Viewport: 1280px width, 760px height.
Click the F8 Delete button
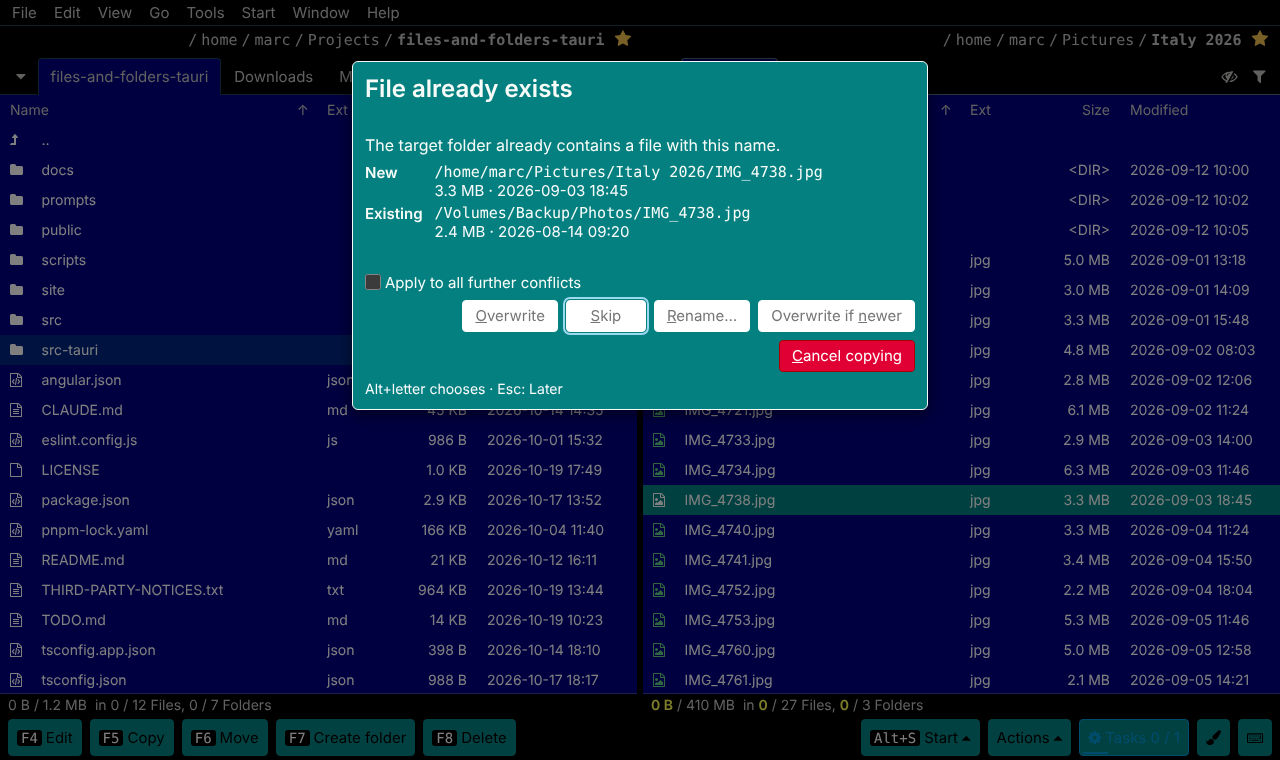[469, 738]
